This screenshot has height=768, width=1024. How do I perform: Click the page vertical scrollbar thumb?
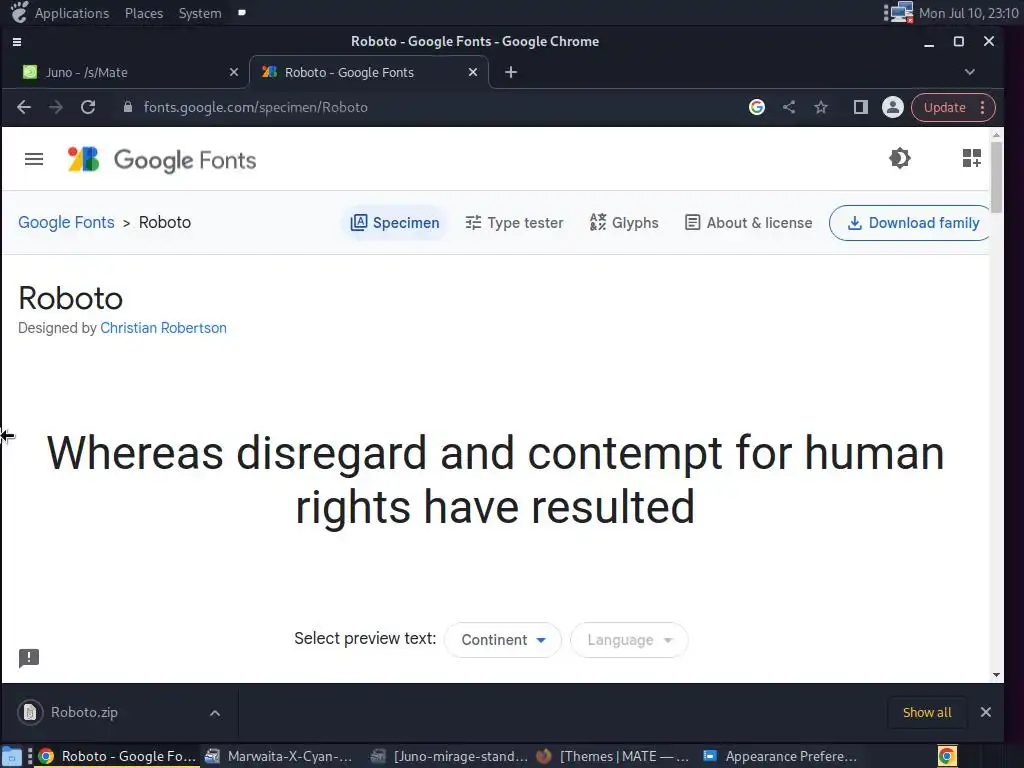coord(995,176)
